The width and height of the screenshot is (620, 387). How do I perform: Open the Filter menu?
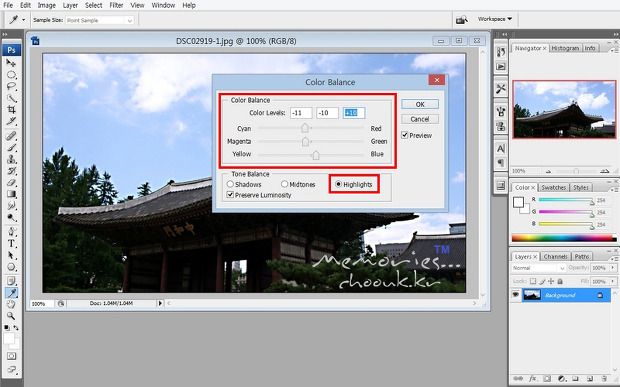click(x=116, y=5)
